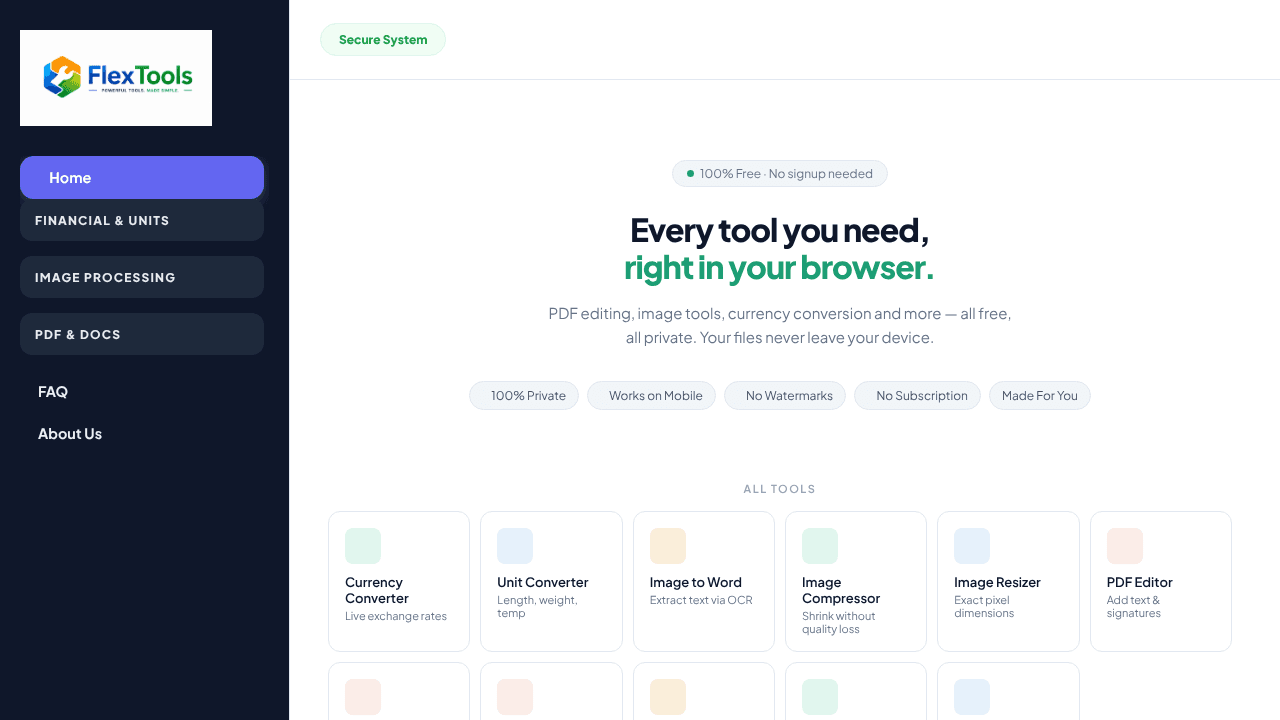Click the Image to Word card icon
Screen dimensions: 1280x720
tap(668, 546)
